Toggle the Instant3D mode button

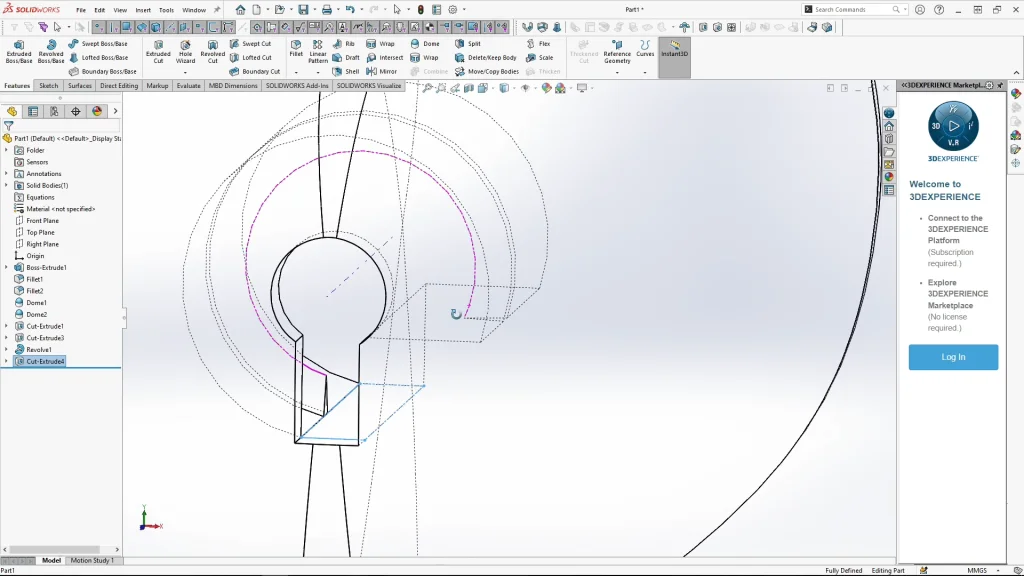675,48
